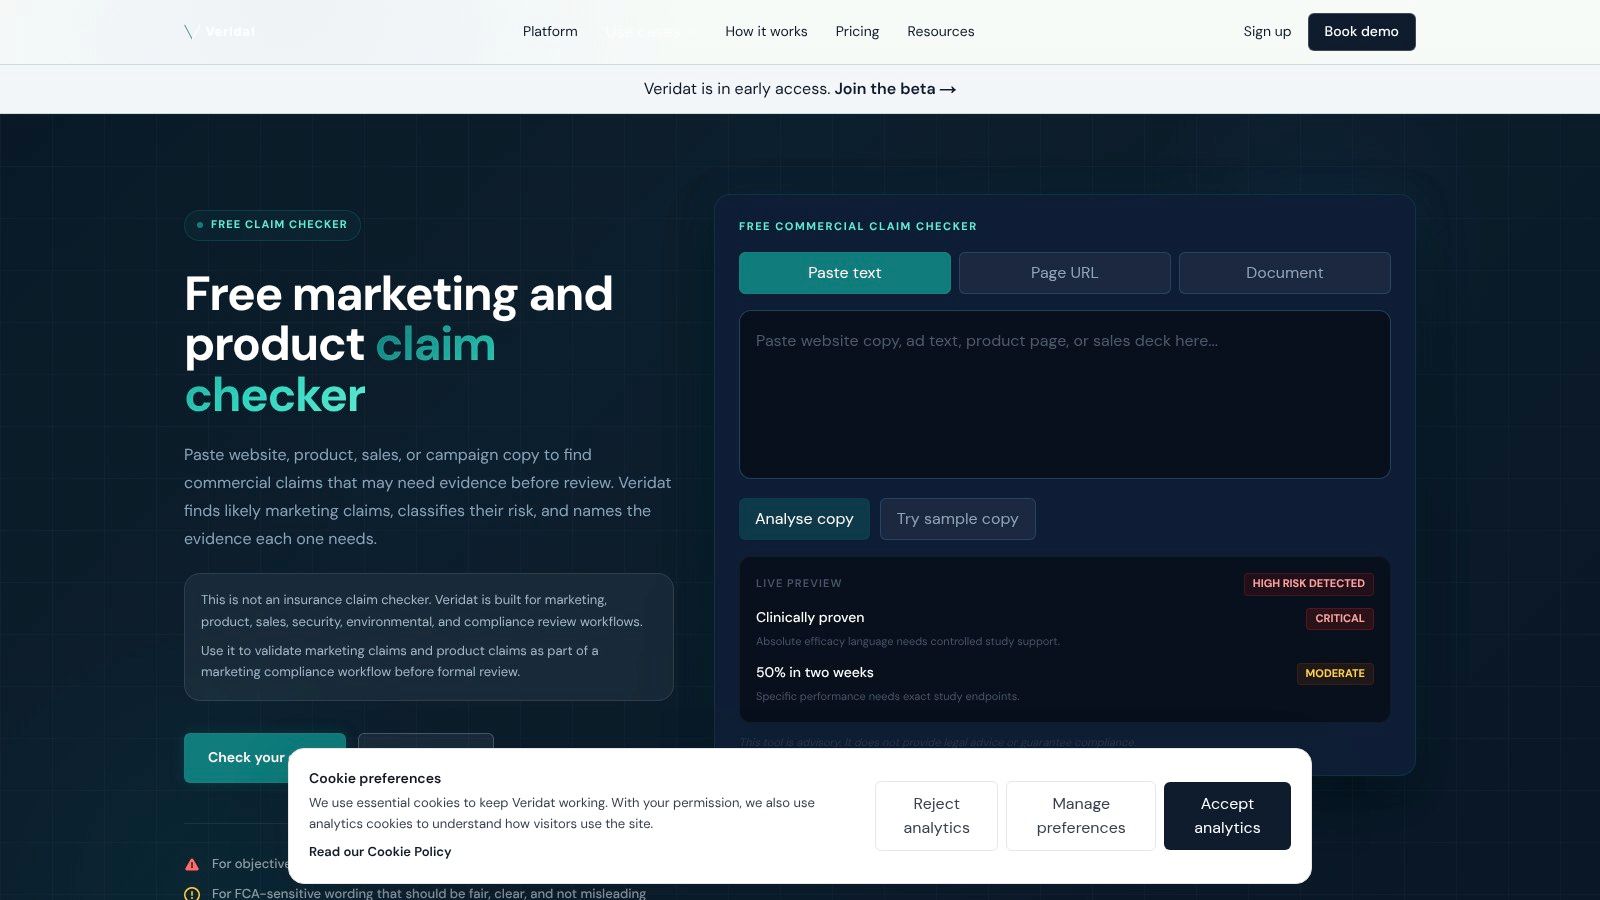Accept analytics cookies
The height and width of the screenshot is (900, 1600).
click(1227, 816)
